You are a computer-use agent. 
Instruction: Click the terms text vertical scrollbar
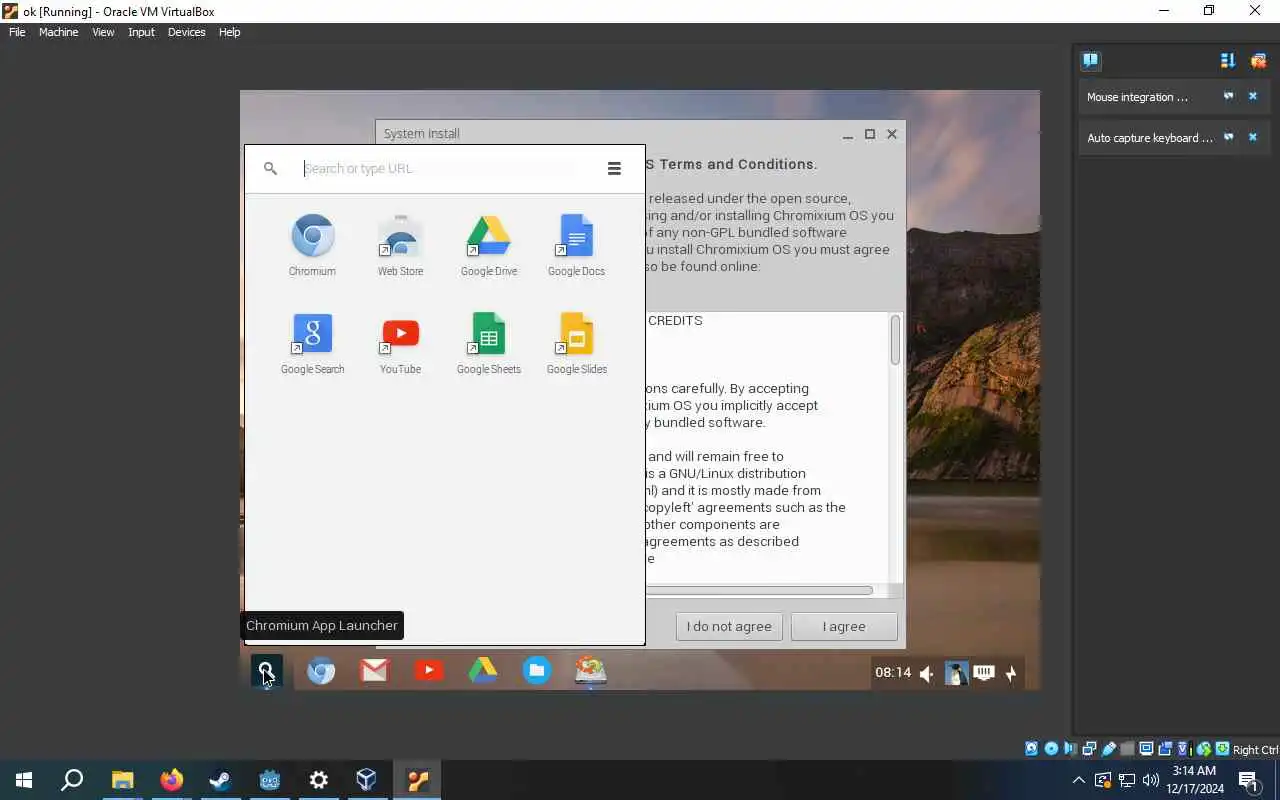coord(895,340)
